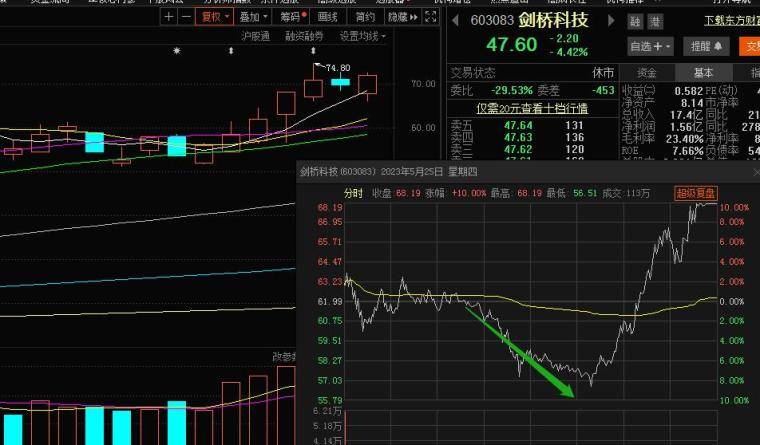Click the 毛利率 value 23.40%

684,139
